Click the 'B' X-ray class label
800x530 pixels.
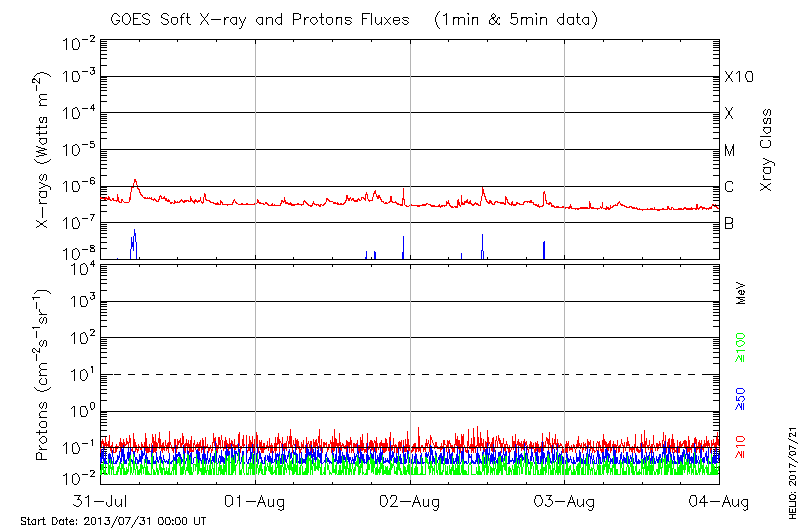(730, 224)
